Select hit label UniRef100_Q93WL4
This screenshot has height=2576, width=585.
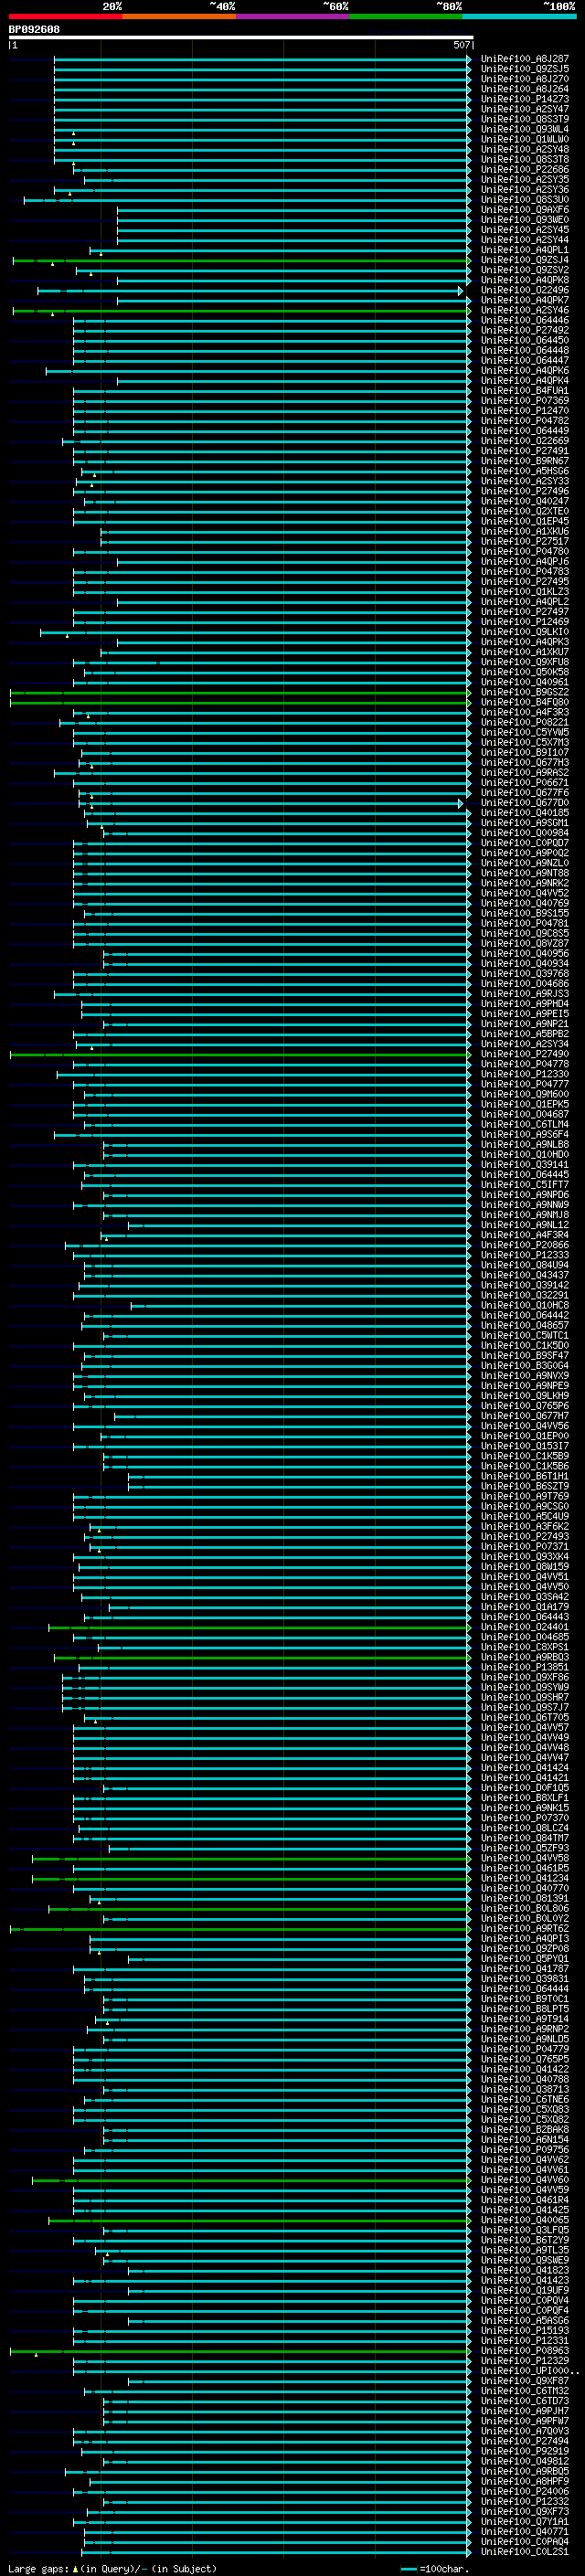pos(525,130)
